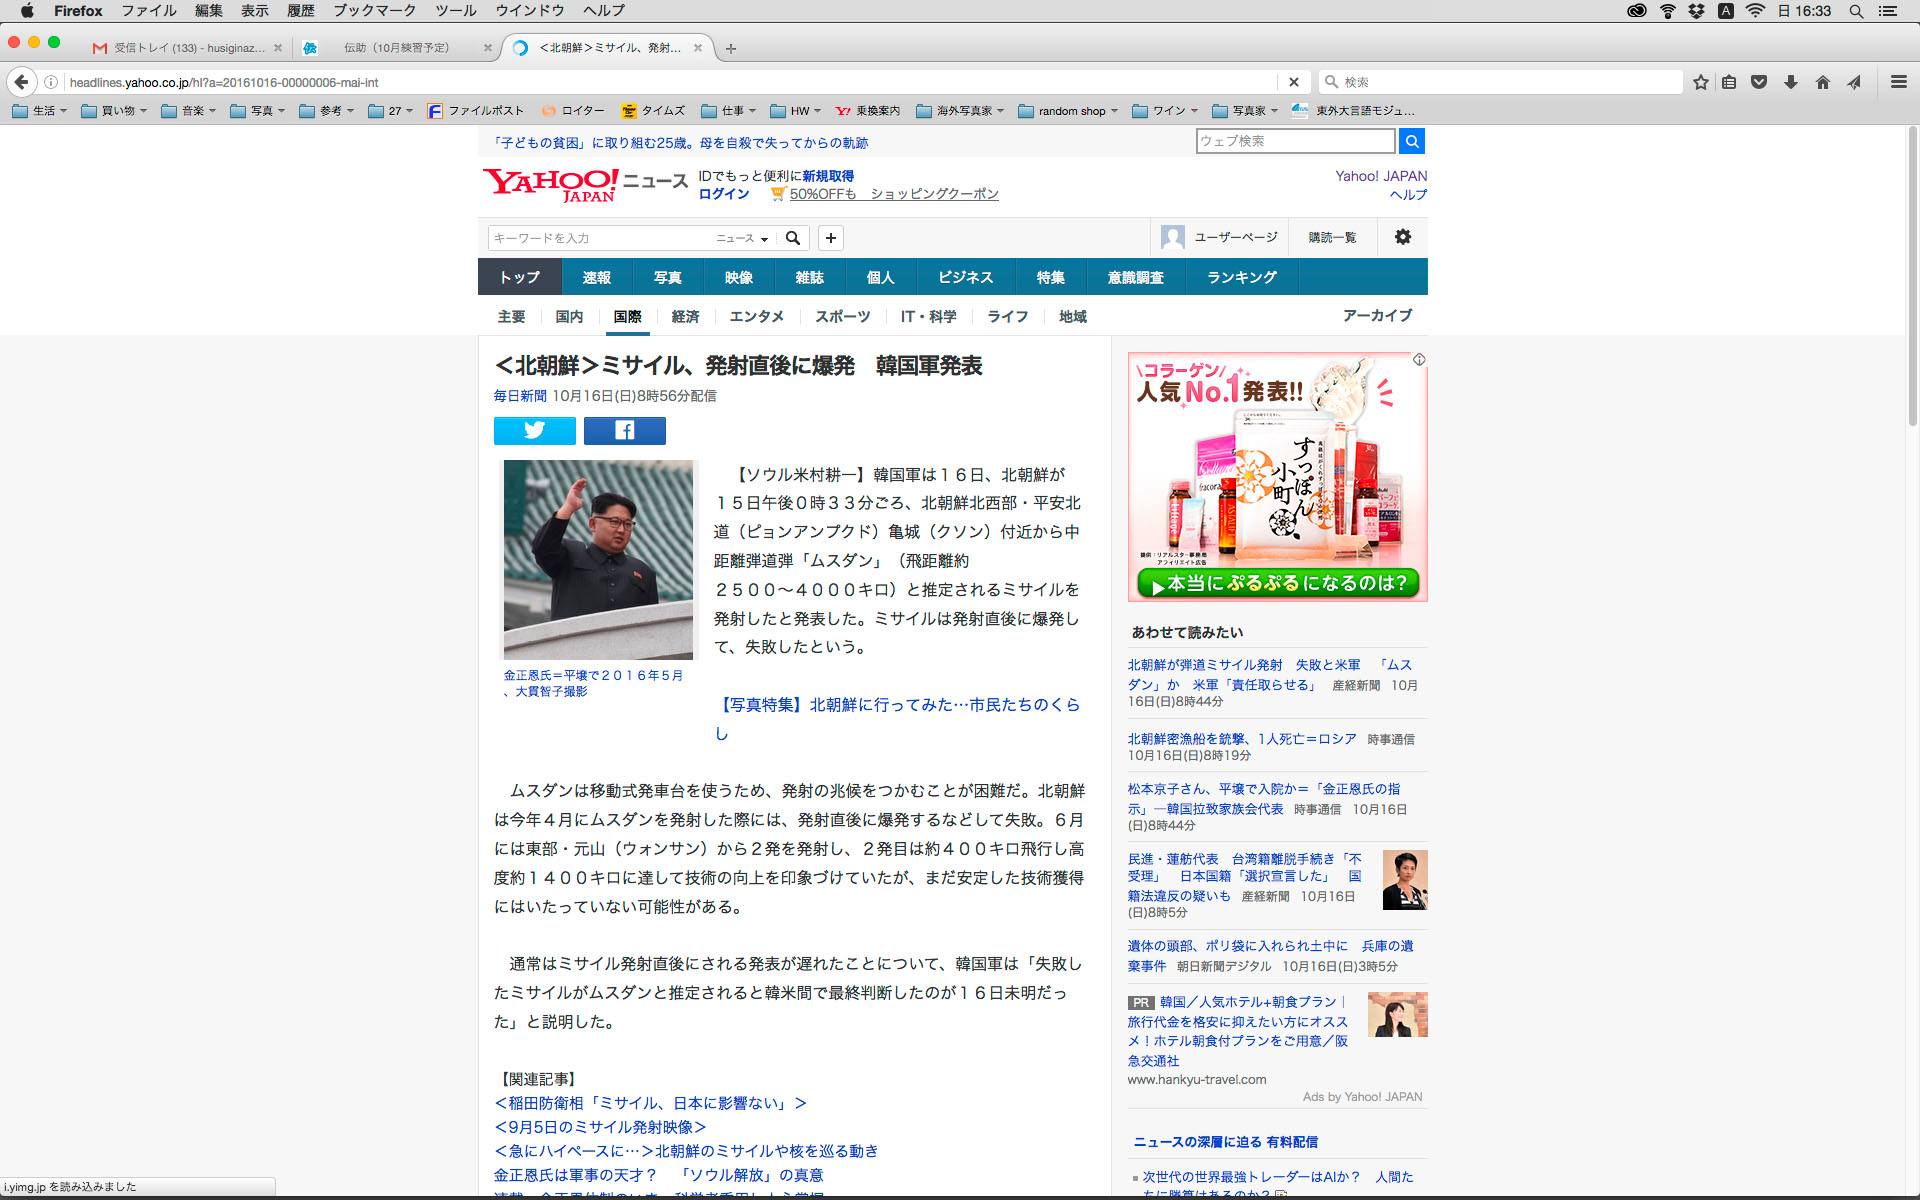Viewport: 1920px width, 1200px height.
Task: Click ログイン link
Action: click(723, 194)
